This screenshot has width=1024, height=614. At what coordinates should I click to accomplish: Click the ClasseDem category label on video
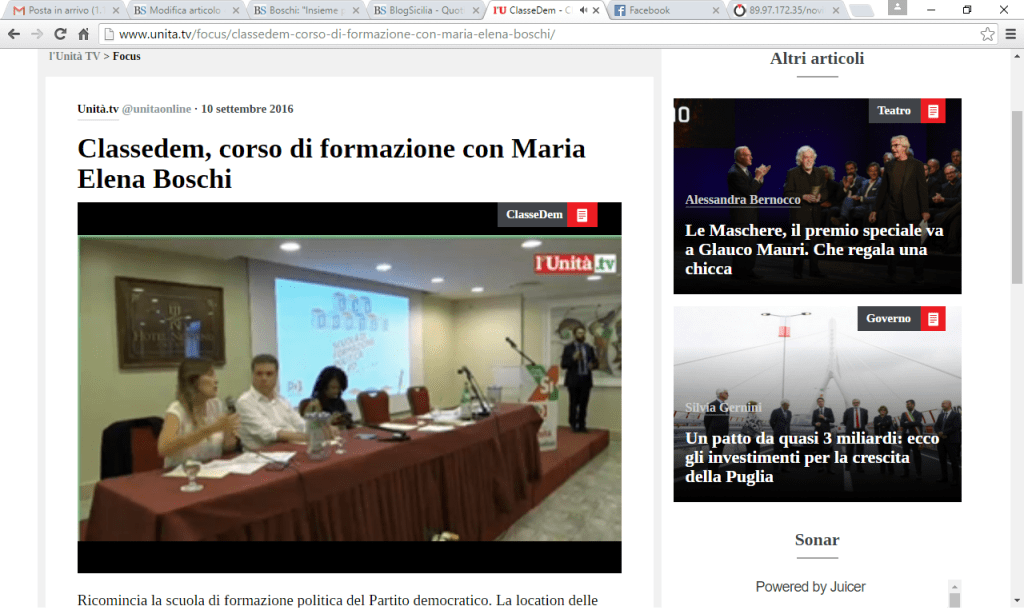[x=533, y=215]
